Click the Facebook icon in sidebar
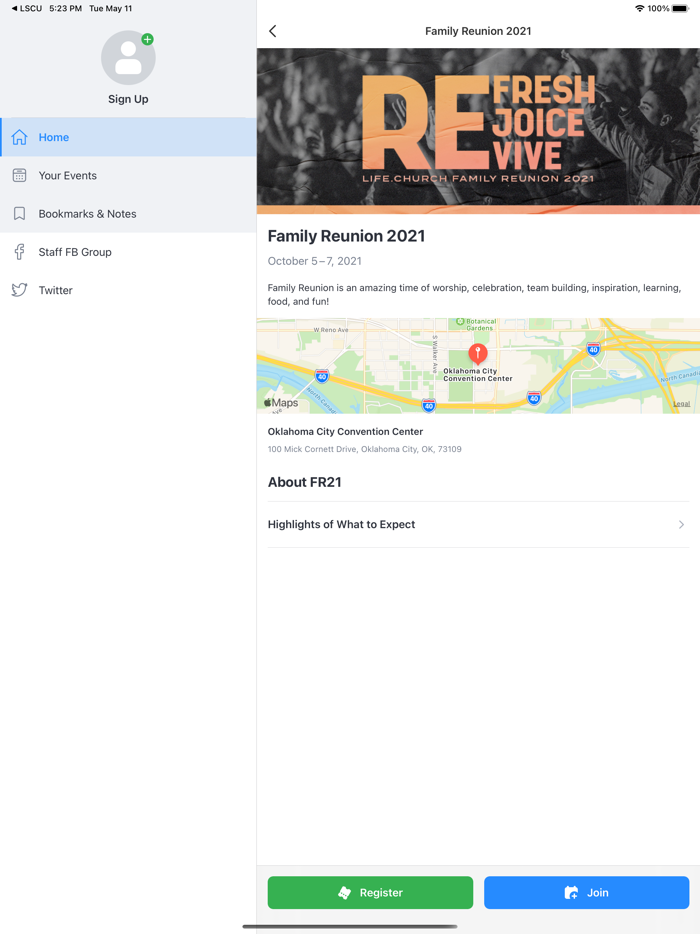Screen dimensions: 700x934 pos(20,252)
